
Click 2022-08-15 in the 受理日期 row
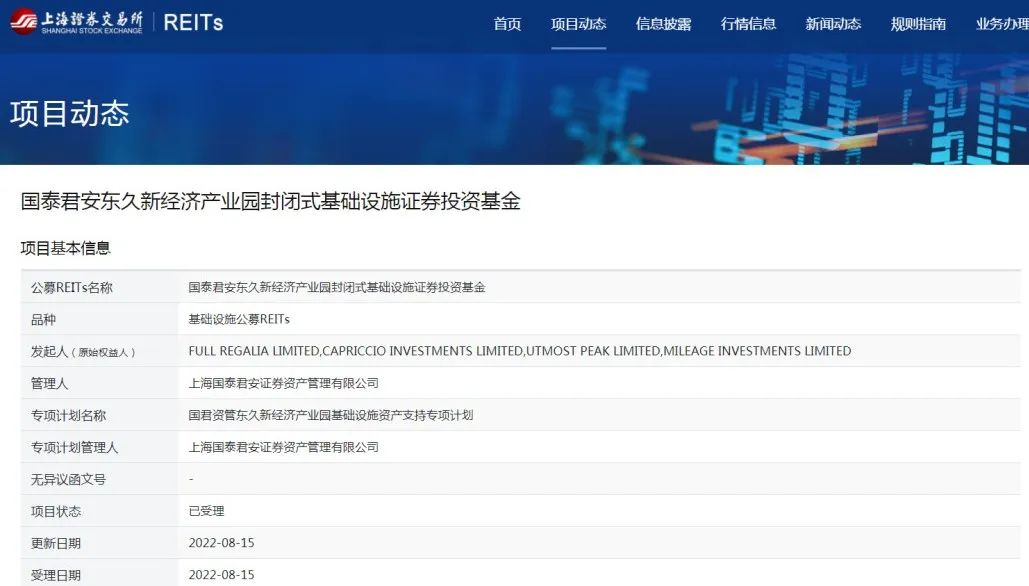click(x=221, y=575)
